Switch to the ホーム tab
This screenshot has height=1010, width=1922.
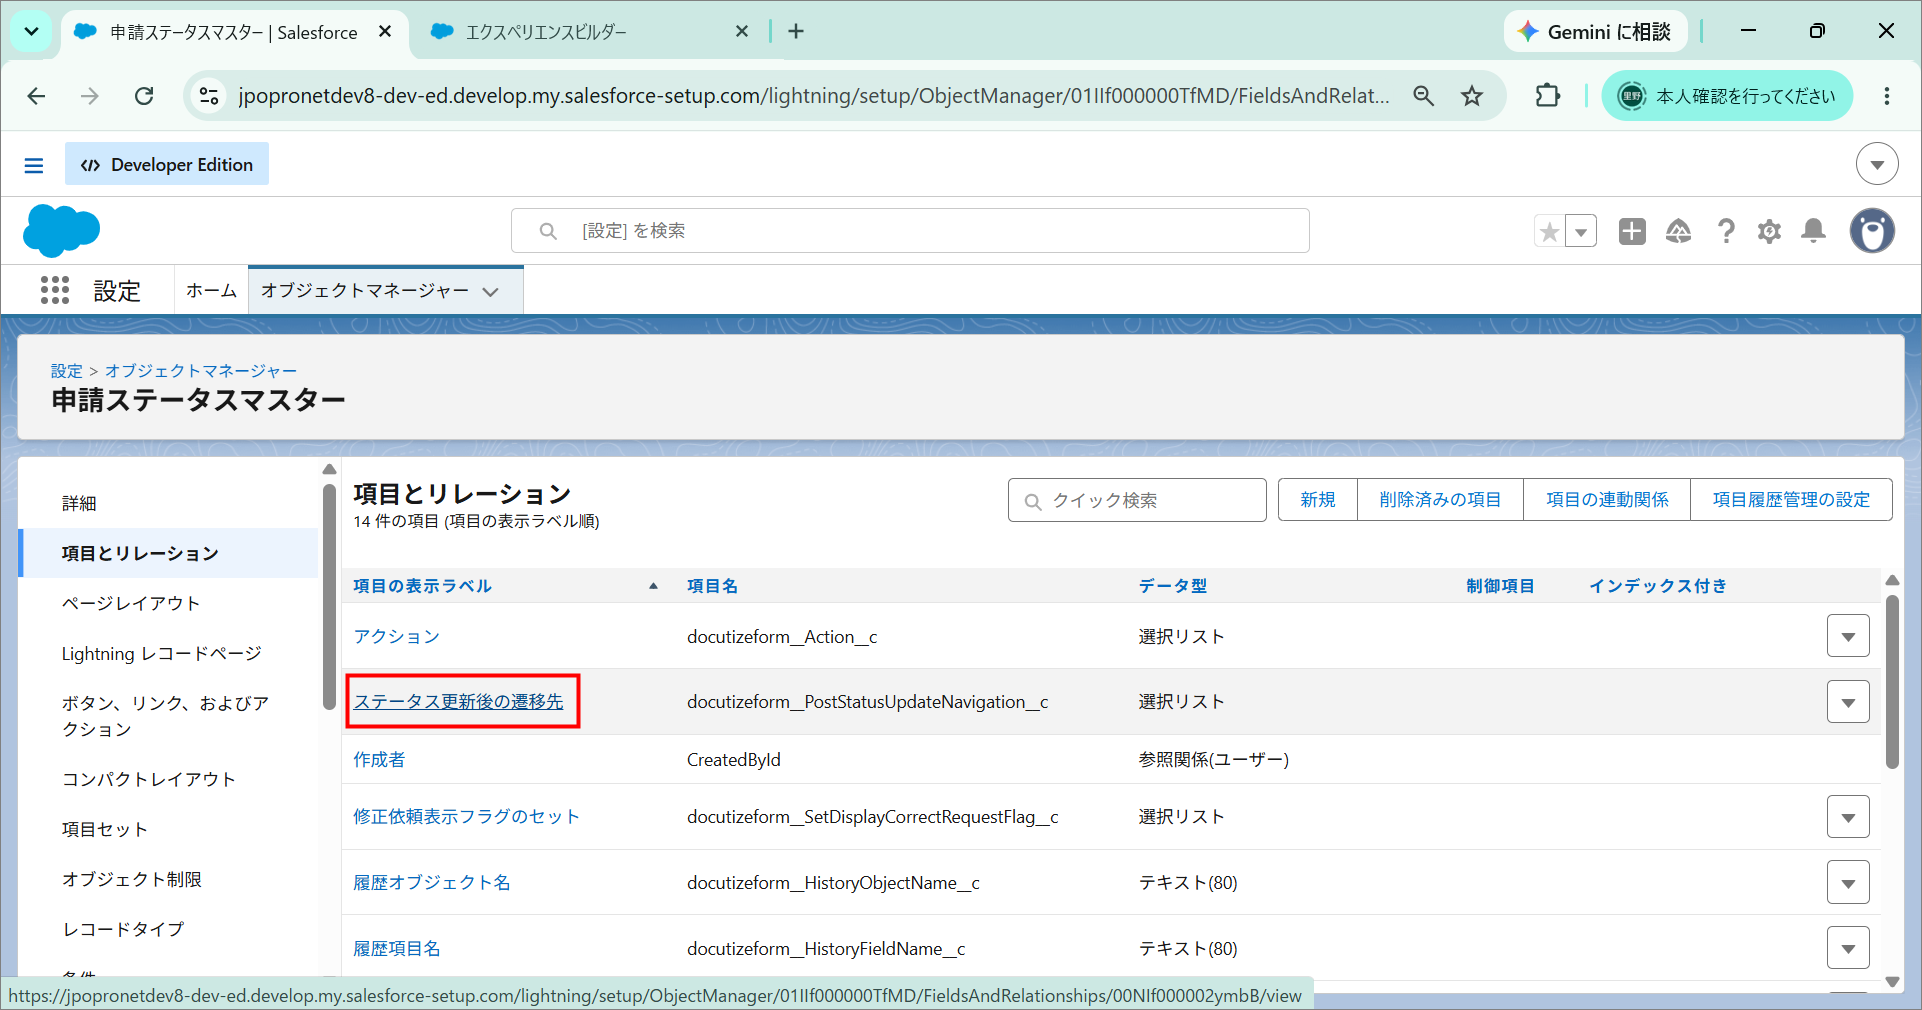click(x=211, y=290)
